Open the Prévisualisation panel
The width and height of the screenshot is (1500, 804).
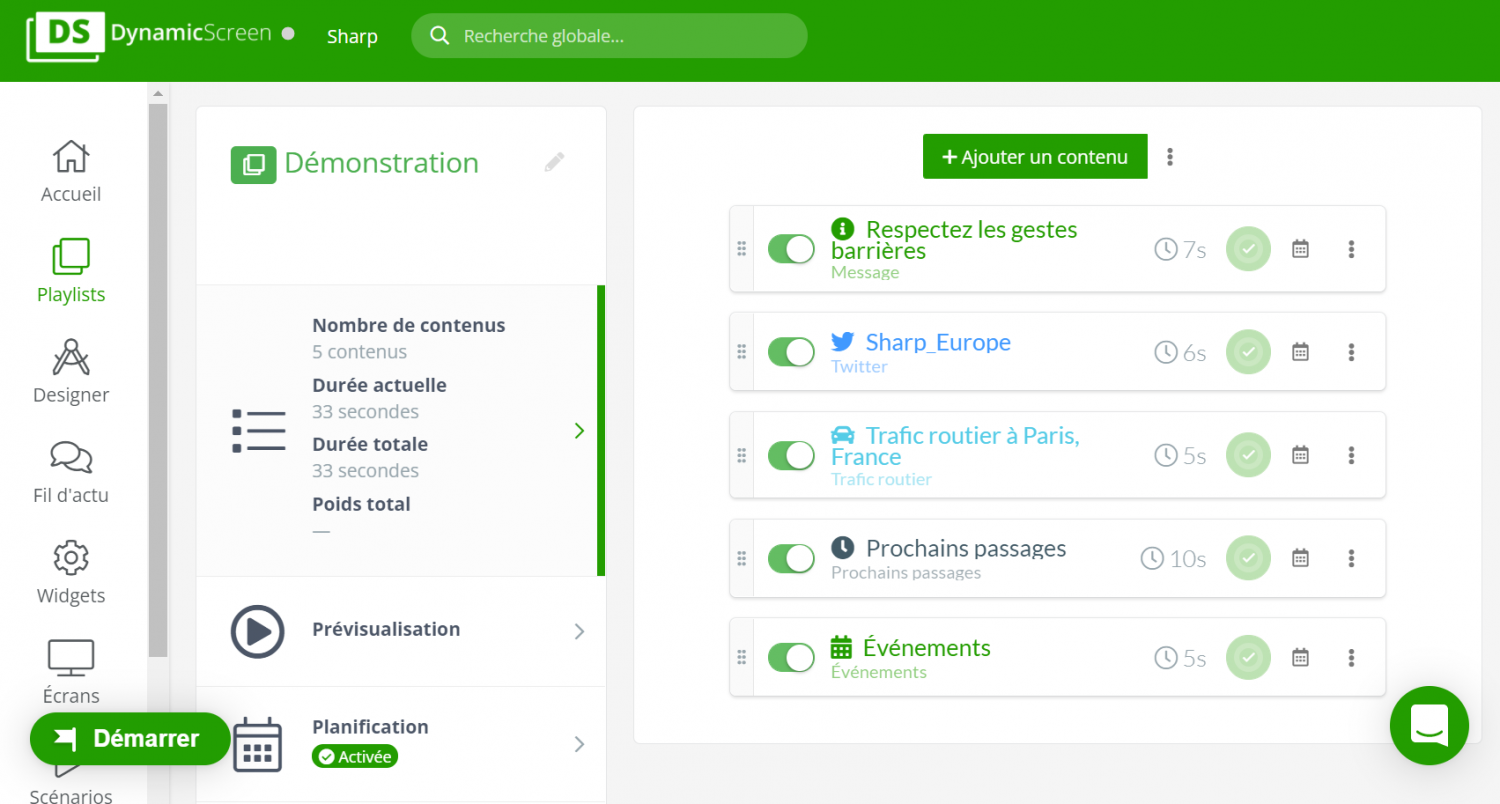[x=401, y=631]
